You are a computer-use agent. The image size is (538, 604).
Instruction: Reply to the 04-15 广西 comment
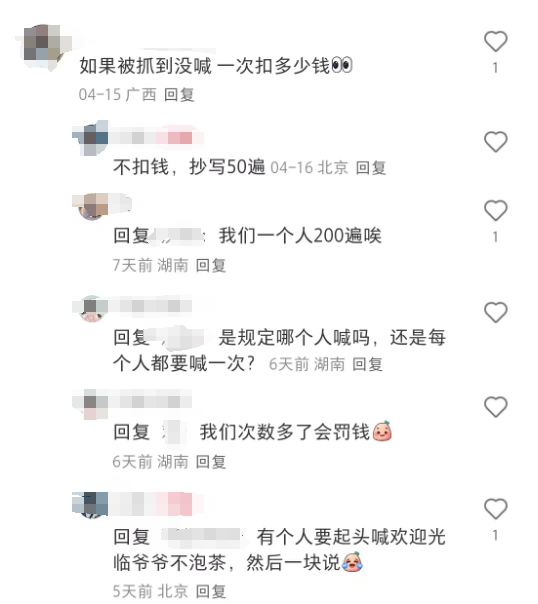(179, 95)
